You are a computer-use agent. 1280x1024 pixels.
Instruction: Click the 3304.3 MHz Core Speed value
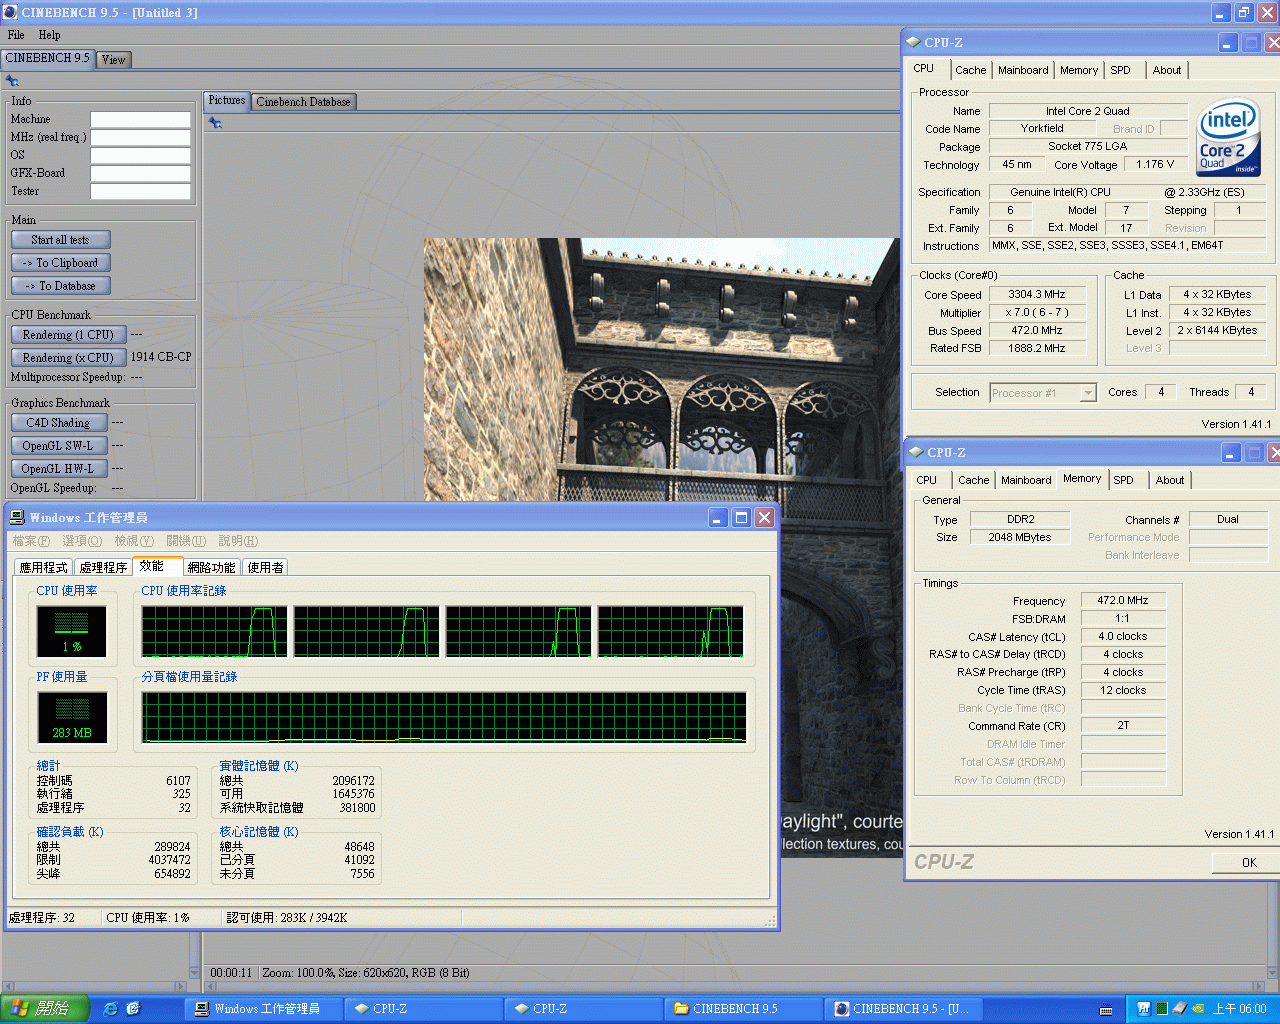coord(1036,294)
